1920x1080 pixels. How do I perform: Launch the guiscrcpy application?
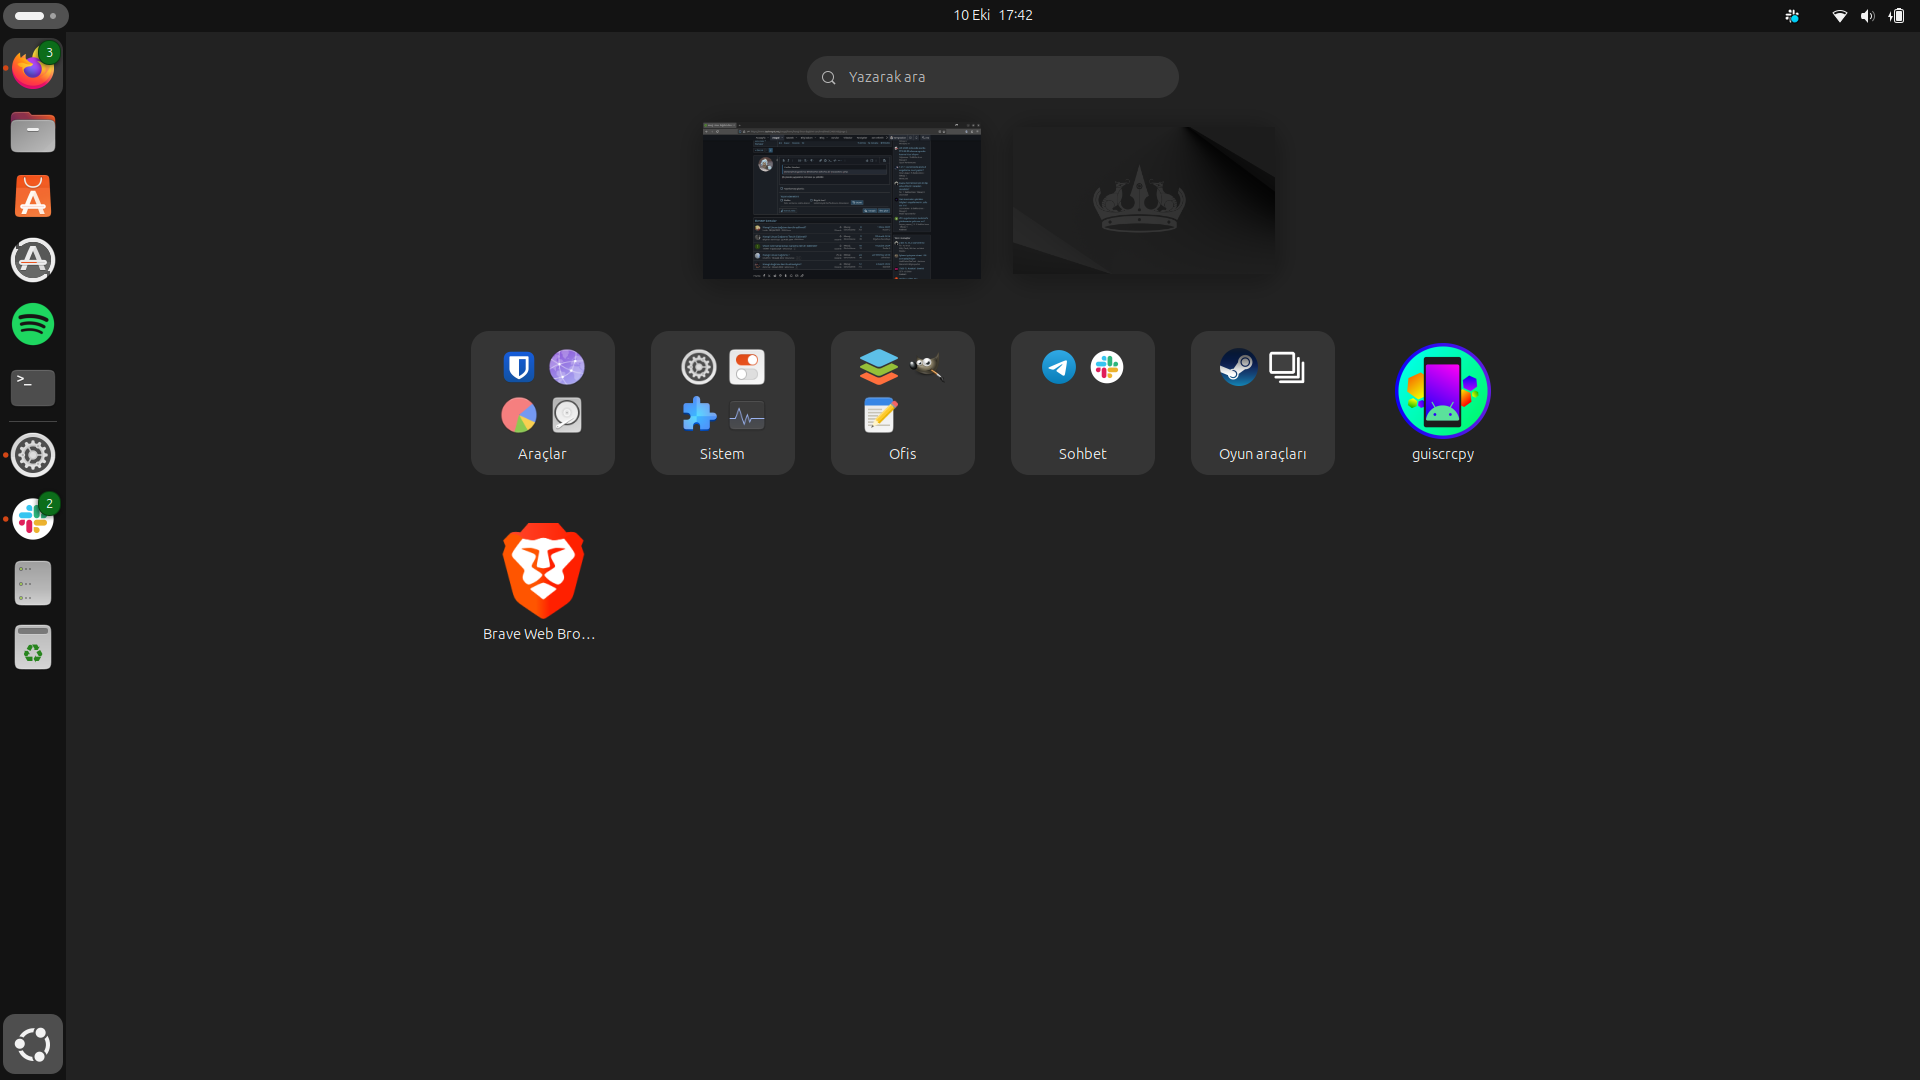pos(1442,392)
